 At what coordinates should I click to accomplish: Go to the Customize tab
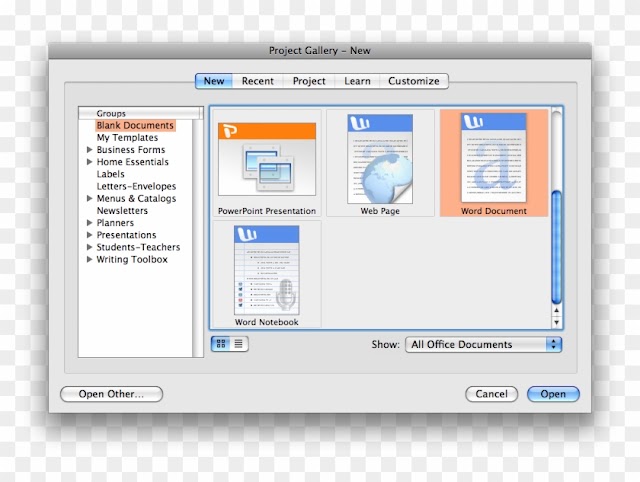tap(414, 81)
